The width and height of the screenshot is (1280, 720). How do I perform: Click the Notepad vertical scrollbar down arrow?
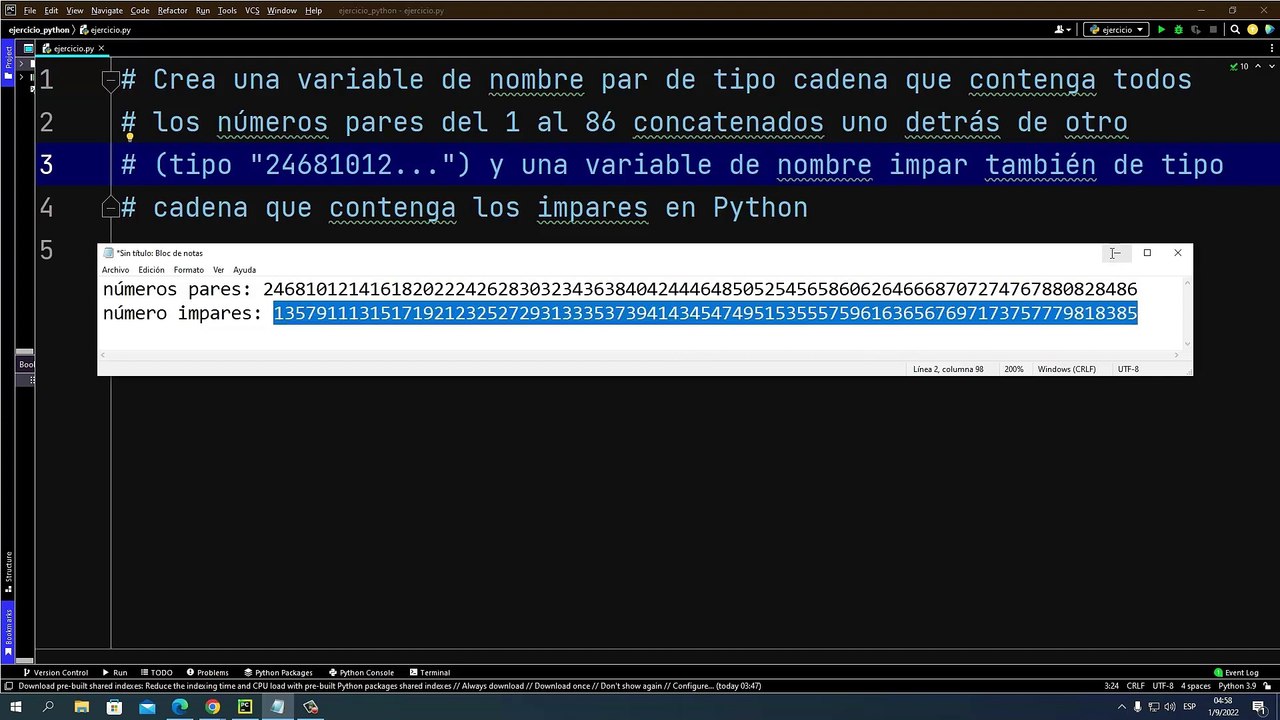pos(1187,344)
